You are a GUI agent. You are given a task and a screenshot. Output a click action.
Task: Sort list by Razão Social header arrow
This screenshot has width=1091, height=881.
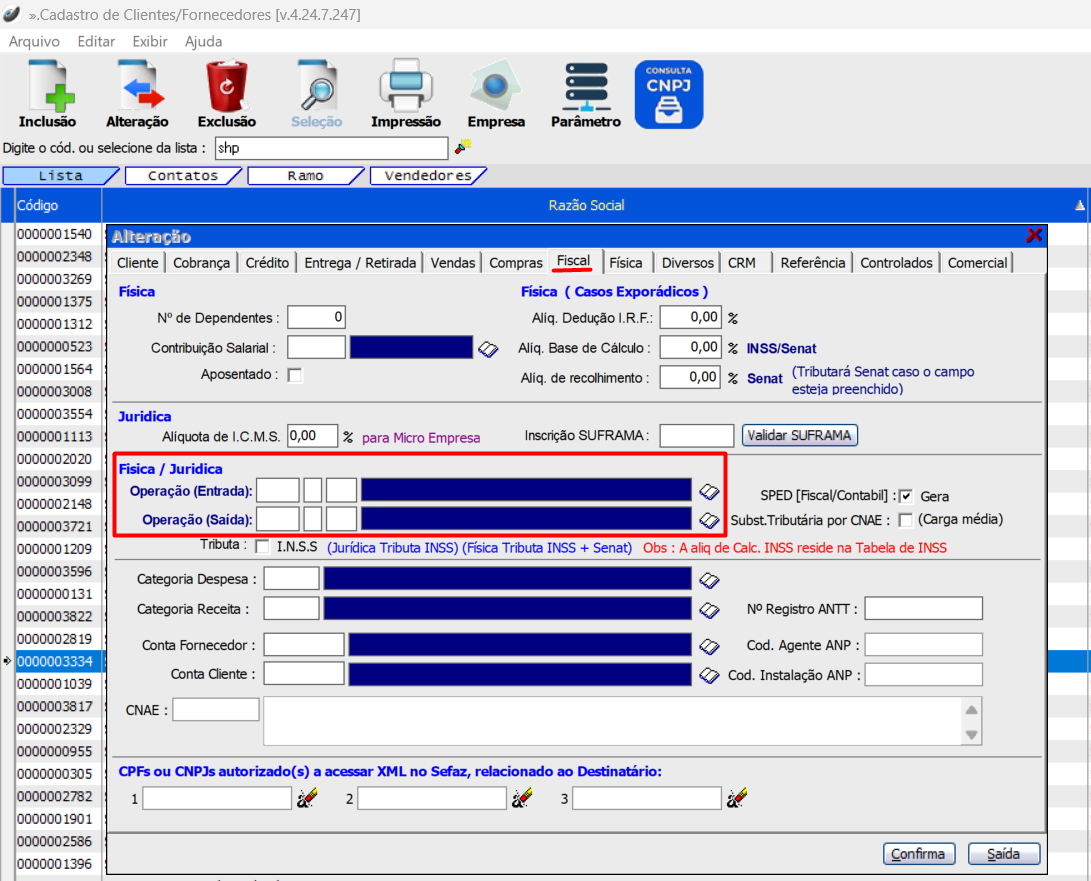point(1079,205)
